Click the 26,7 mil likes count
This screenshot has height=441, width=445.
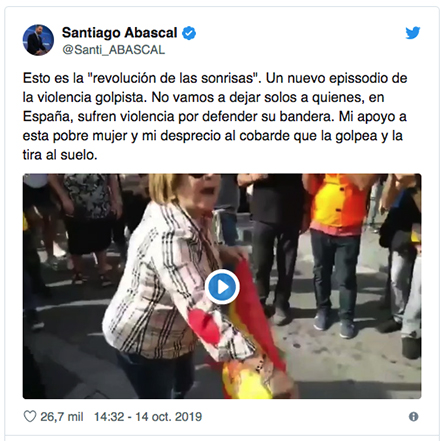[62, 417]
